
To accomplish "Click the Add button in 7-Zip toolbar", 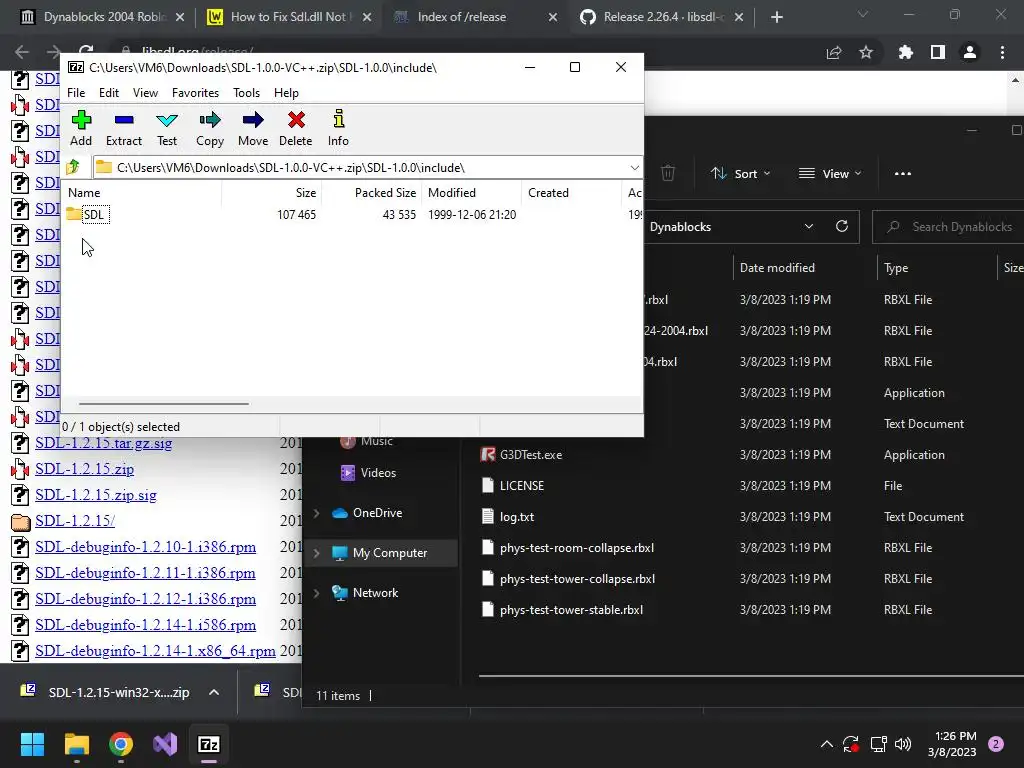I will (x=81, y=128).
